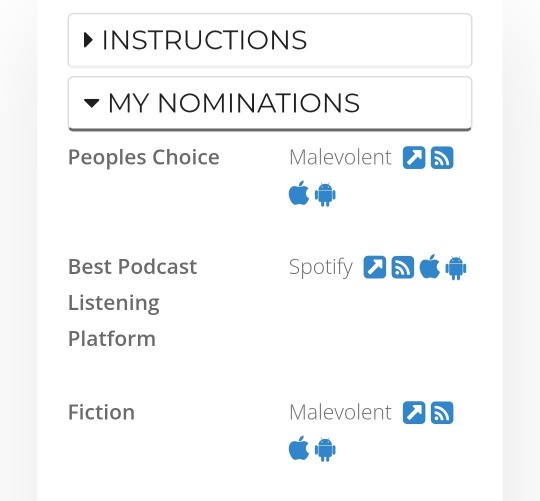Open RSS feed for Peoples Choice Malevolent

[442, 158]
